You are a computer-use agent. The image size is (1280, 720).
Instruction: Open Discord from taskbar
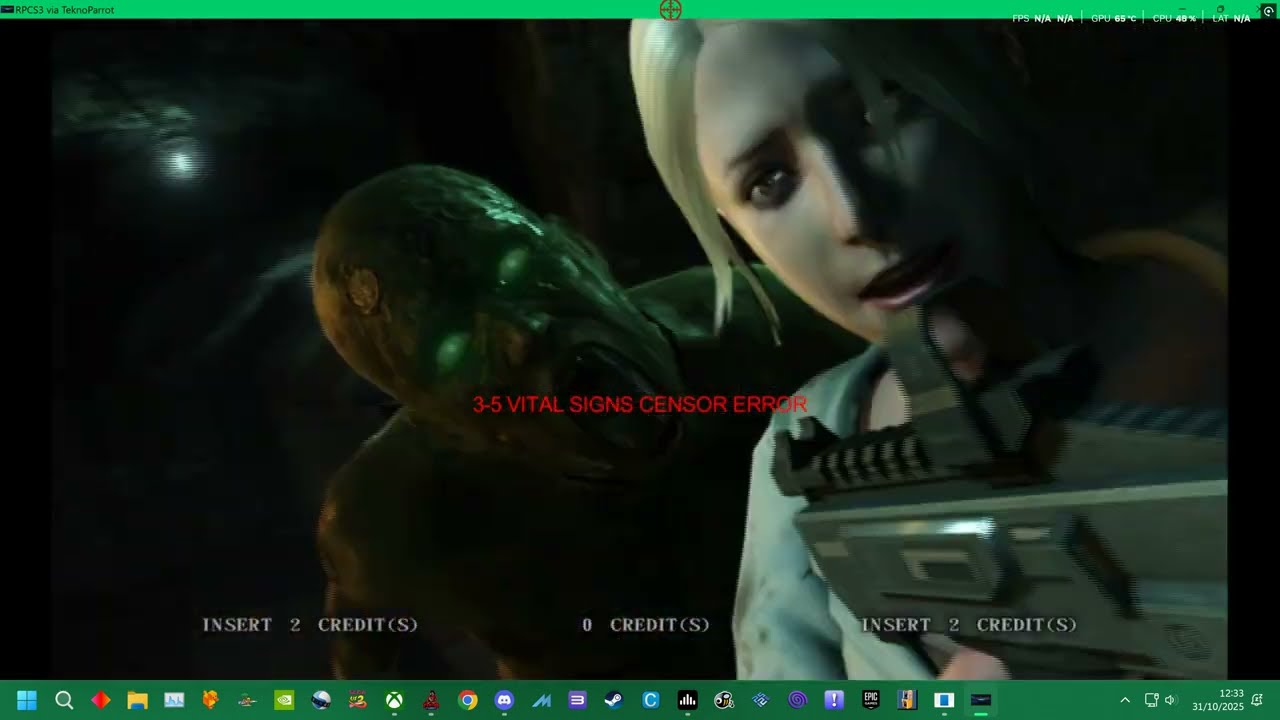click(x=504, y=700)
